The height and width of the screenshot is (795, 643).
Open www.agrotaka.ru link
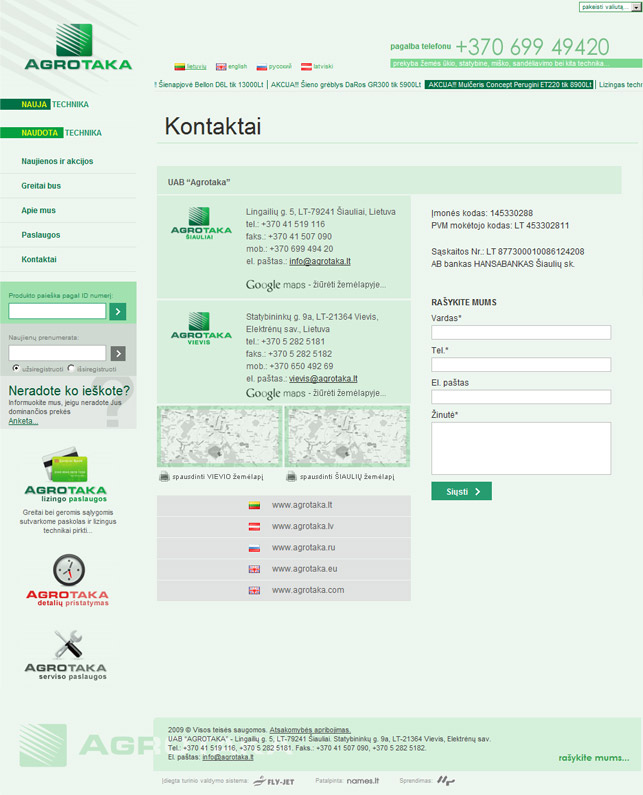pyautogui.click(x=303, y=548)
